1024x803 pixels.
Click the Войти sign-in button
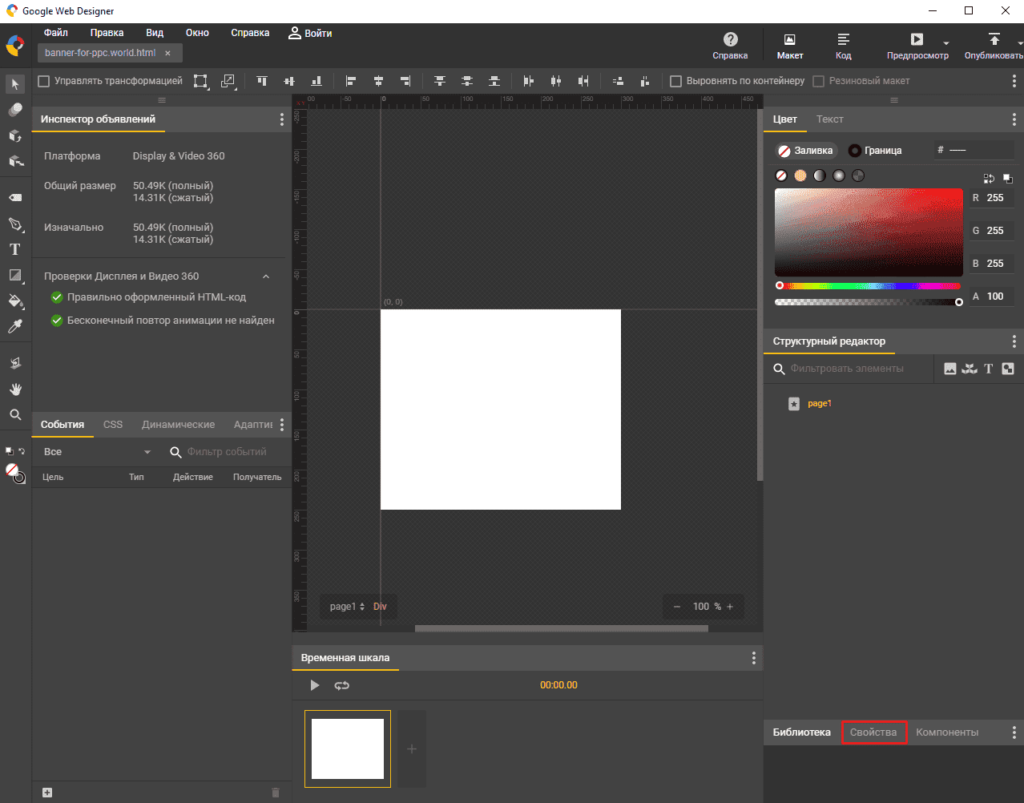click(310, 33)
